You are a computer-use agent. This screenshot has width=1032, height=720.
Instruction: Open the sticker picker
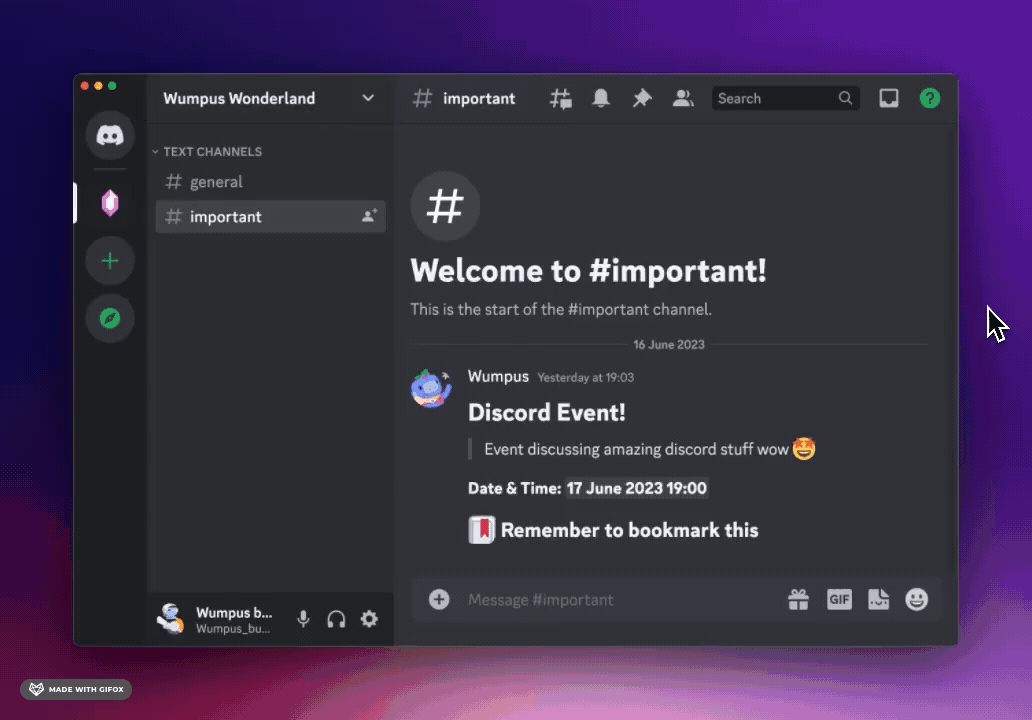tap(878, 599)
